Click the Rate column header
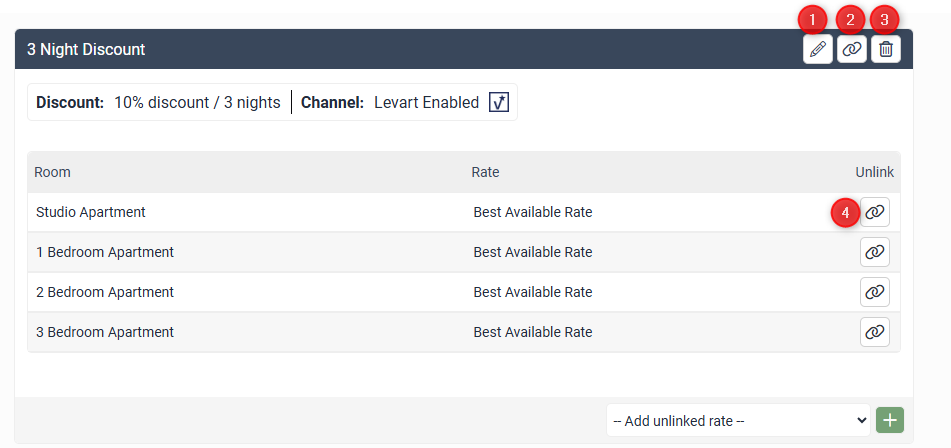This screenshot has width=951, height=448. click(485, 172)
